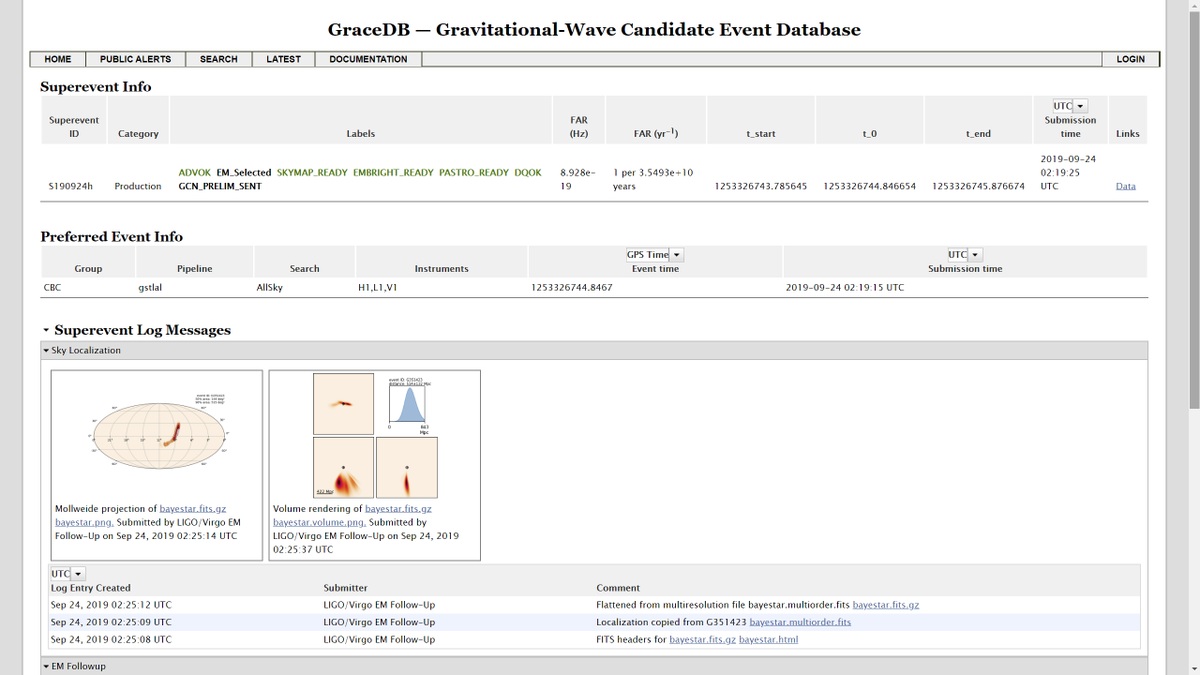
Task: Select the event time 1253326744.8467
Action: click(x=571, y=287)
